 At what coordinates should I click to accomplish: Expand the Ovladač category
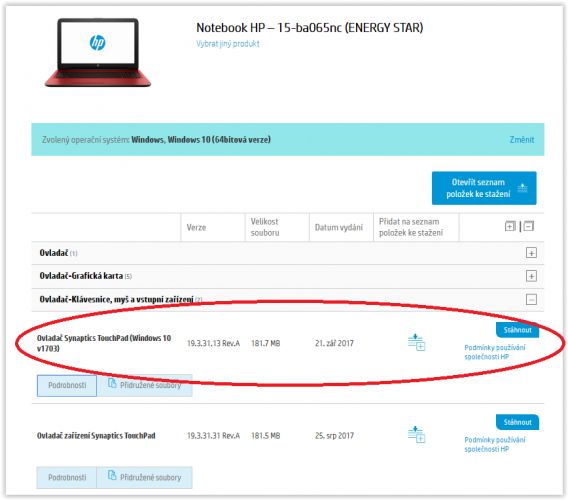click(x=531, y=253)
